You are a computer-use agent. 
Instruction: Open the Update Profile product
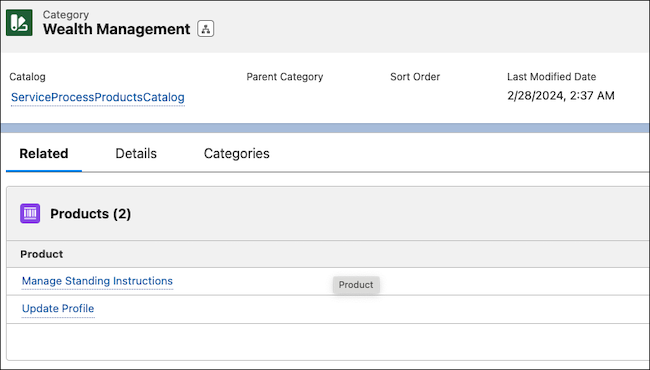click(58, 309)
